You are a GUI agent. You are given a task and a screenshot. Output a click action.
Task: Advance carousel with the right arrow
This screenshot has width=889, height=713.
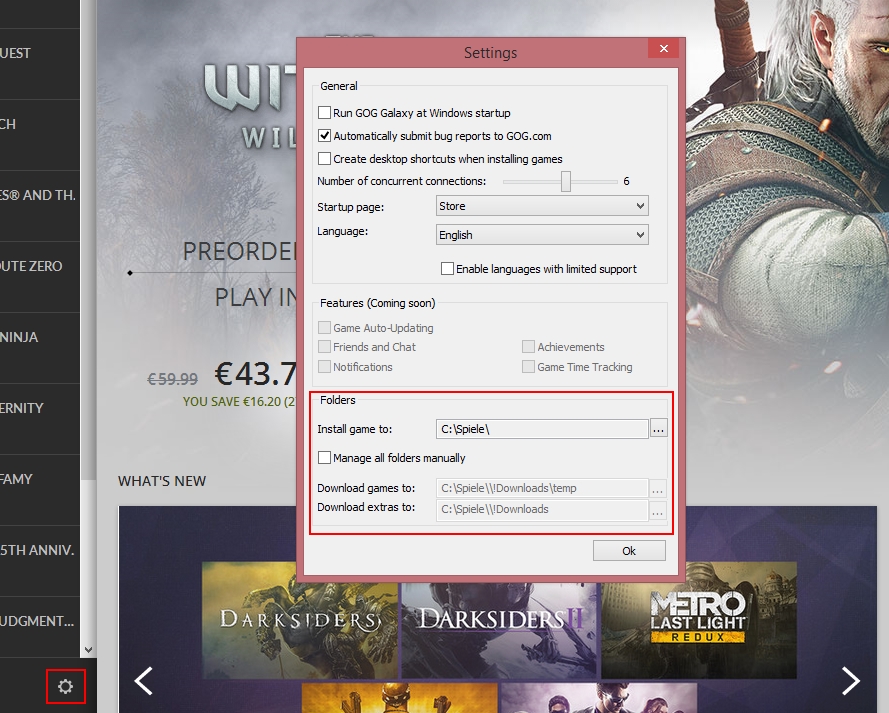coord(850,681)
